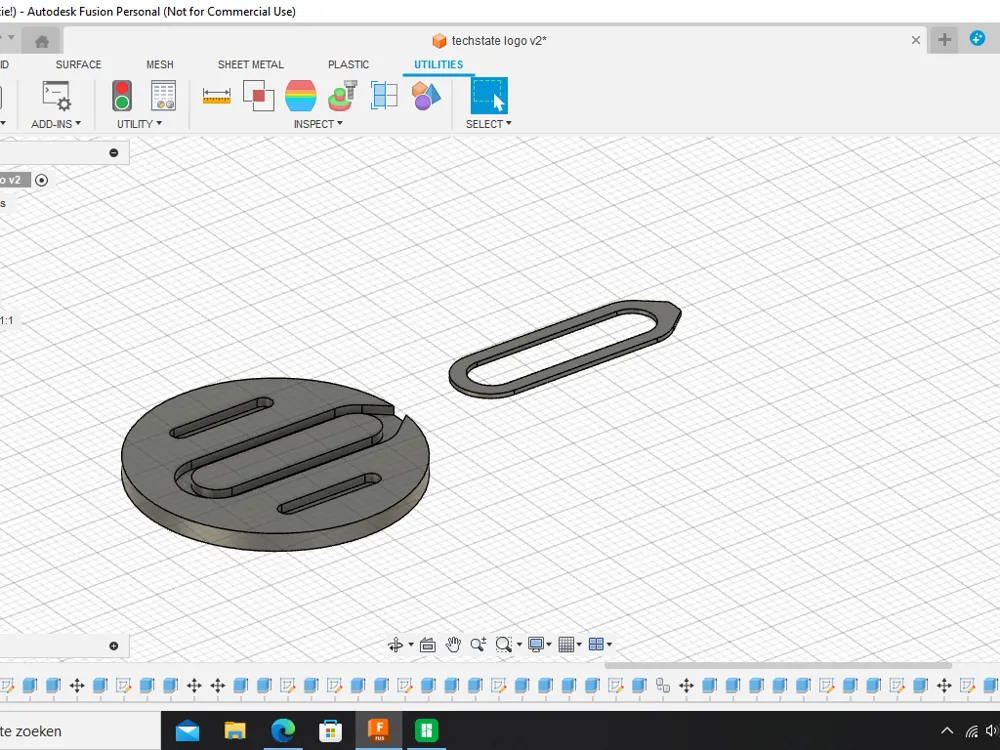
Task: Click the traffic light utility icon
Action: click(122, 96)
